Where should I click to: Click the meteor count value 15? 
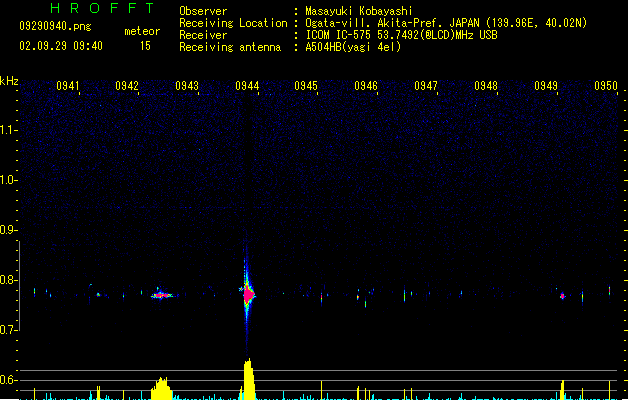145,46
